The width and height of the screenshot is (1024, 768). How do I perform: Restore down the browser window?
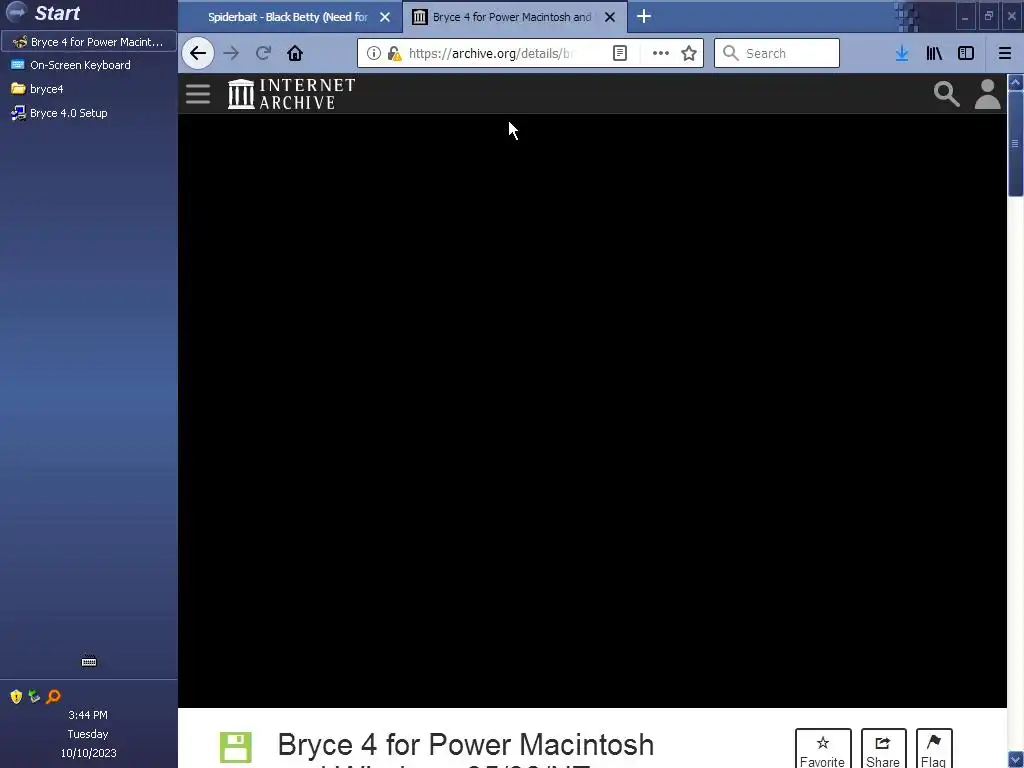click(x=989, y=17)
